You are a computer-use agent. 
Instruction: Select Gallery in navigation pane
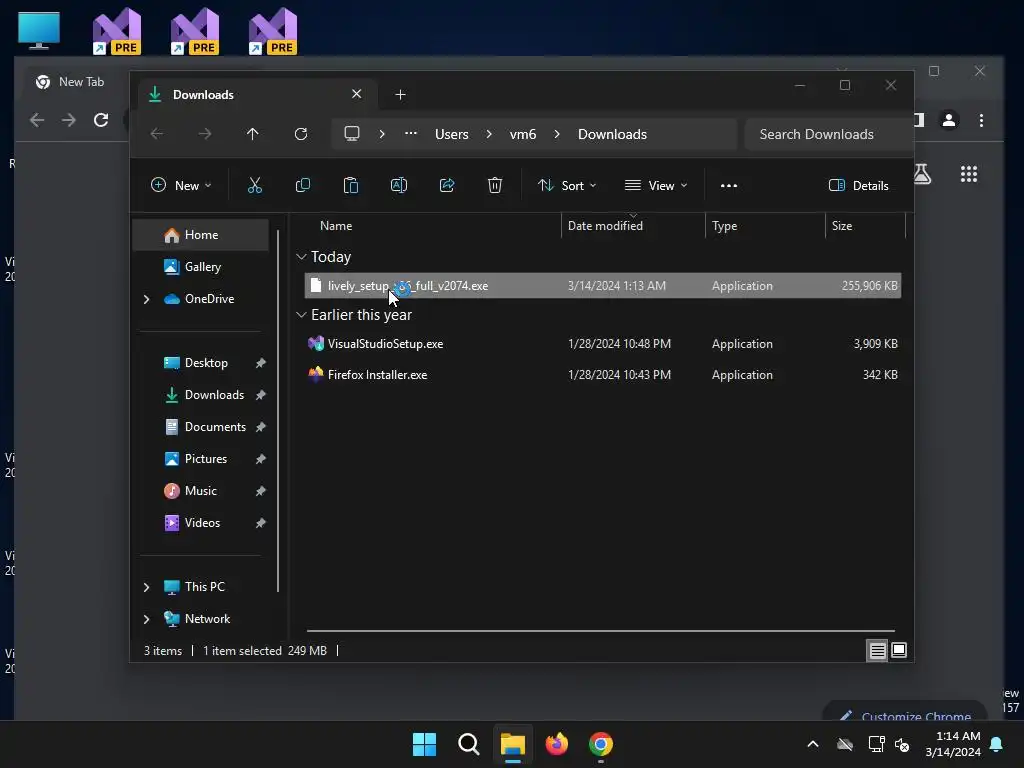coord(200,267)
